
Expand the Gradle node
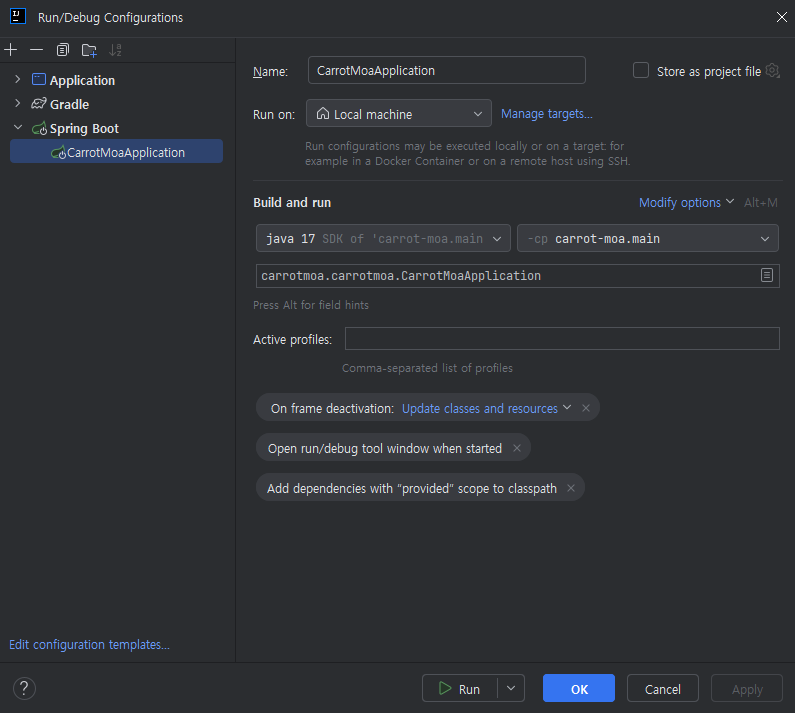18,103
